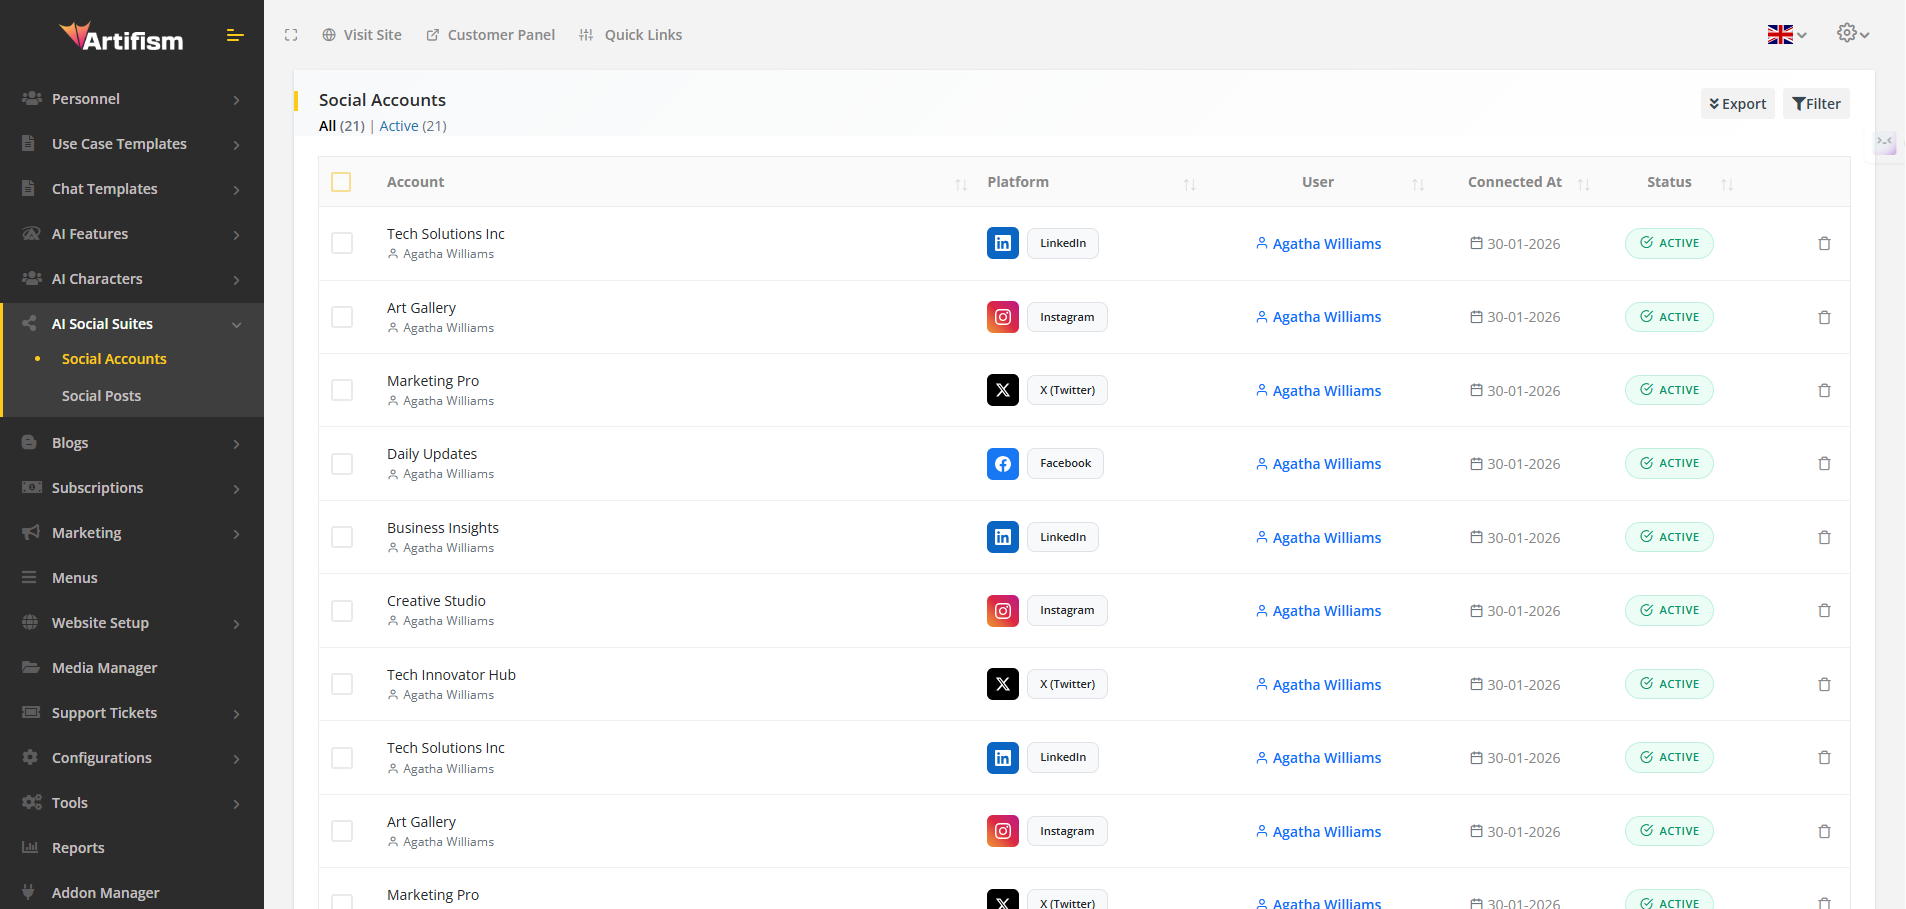The image size is (1906, 909).
Task: Click the Export button
Action: coord(1736,103)
